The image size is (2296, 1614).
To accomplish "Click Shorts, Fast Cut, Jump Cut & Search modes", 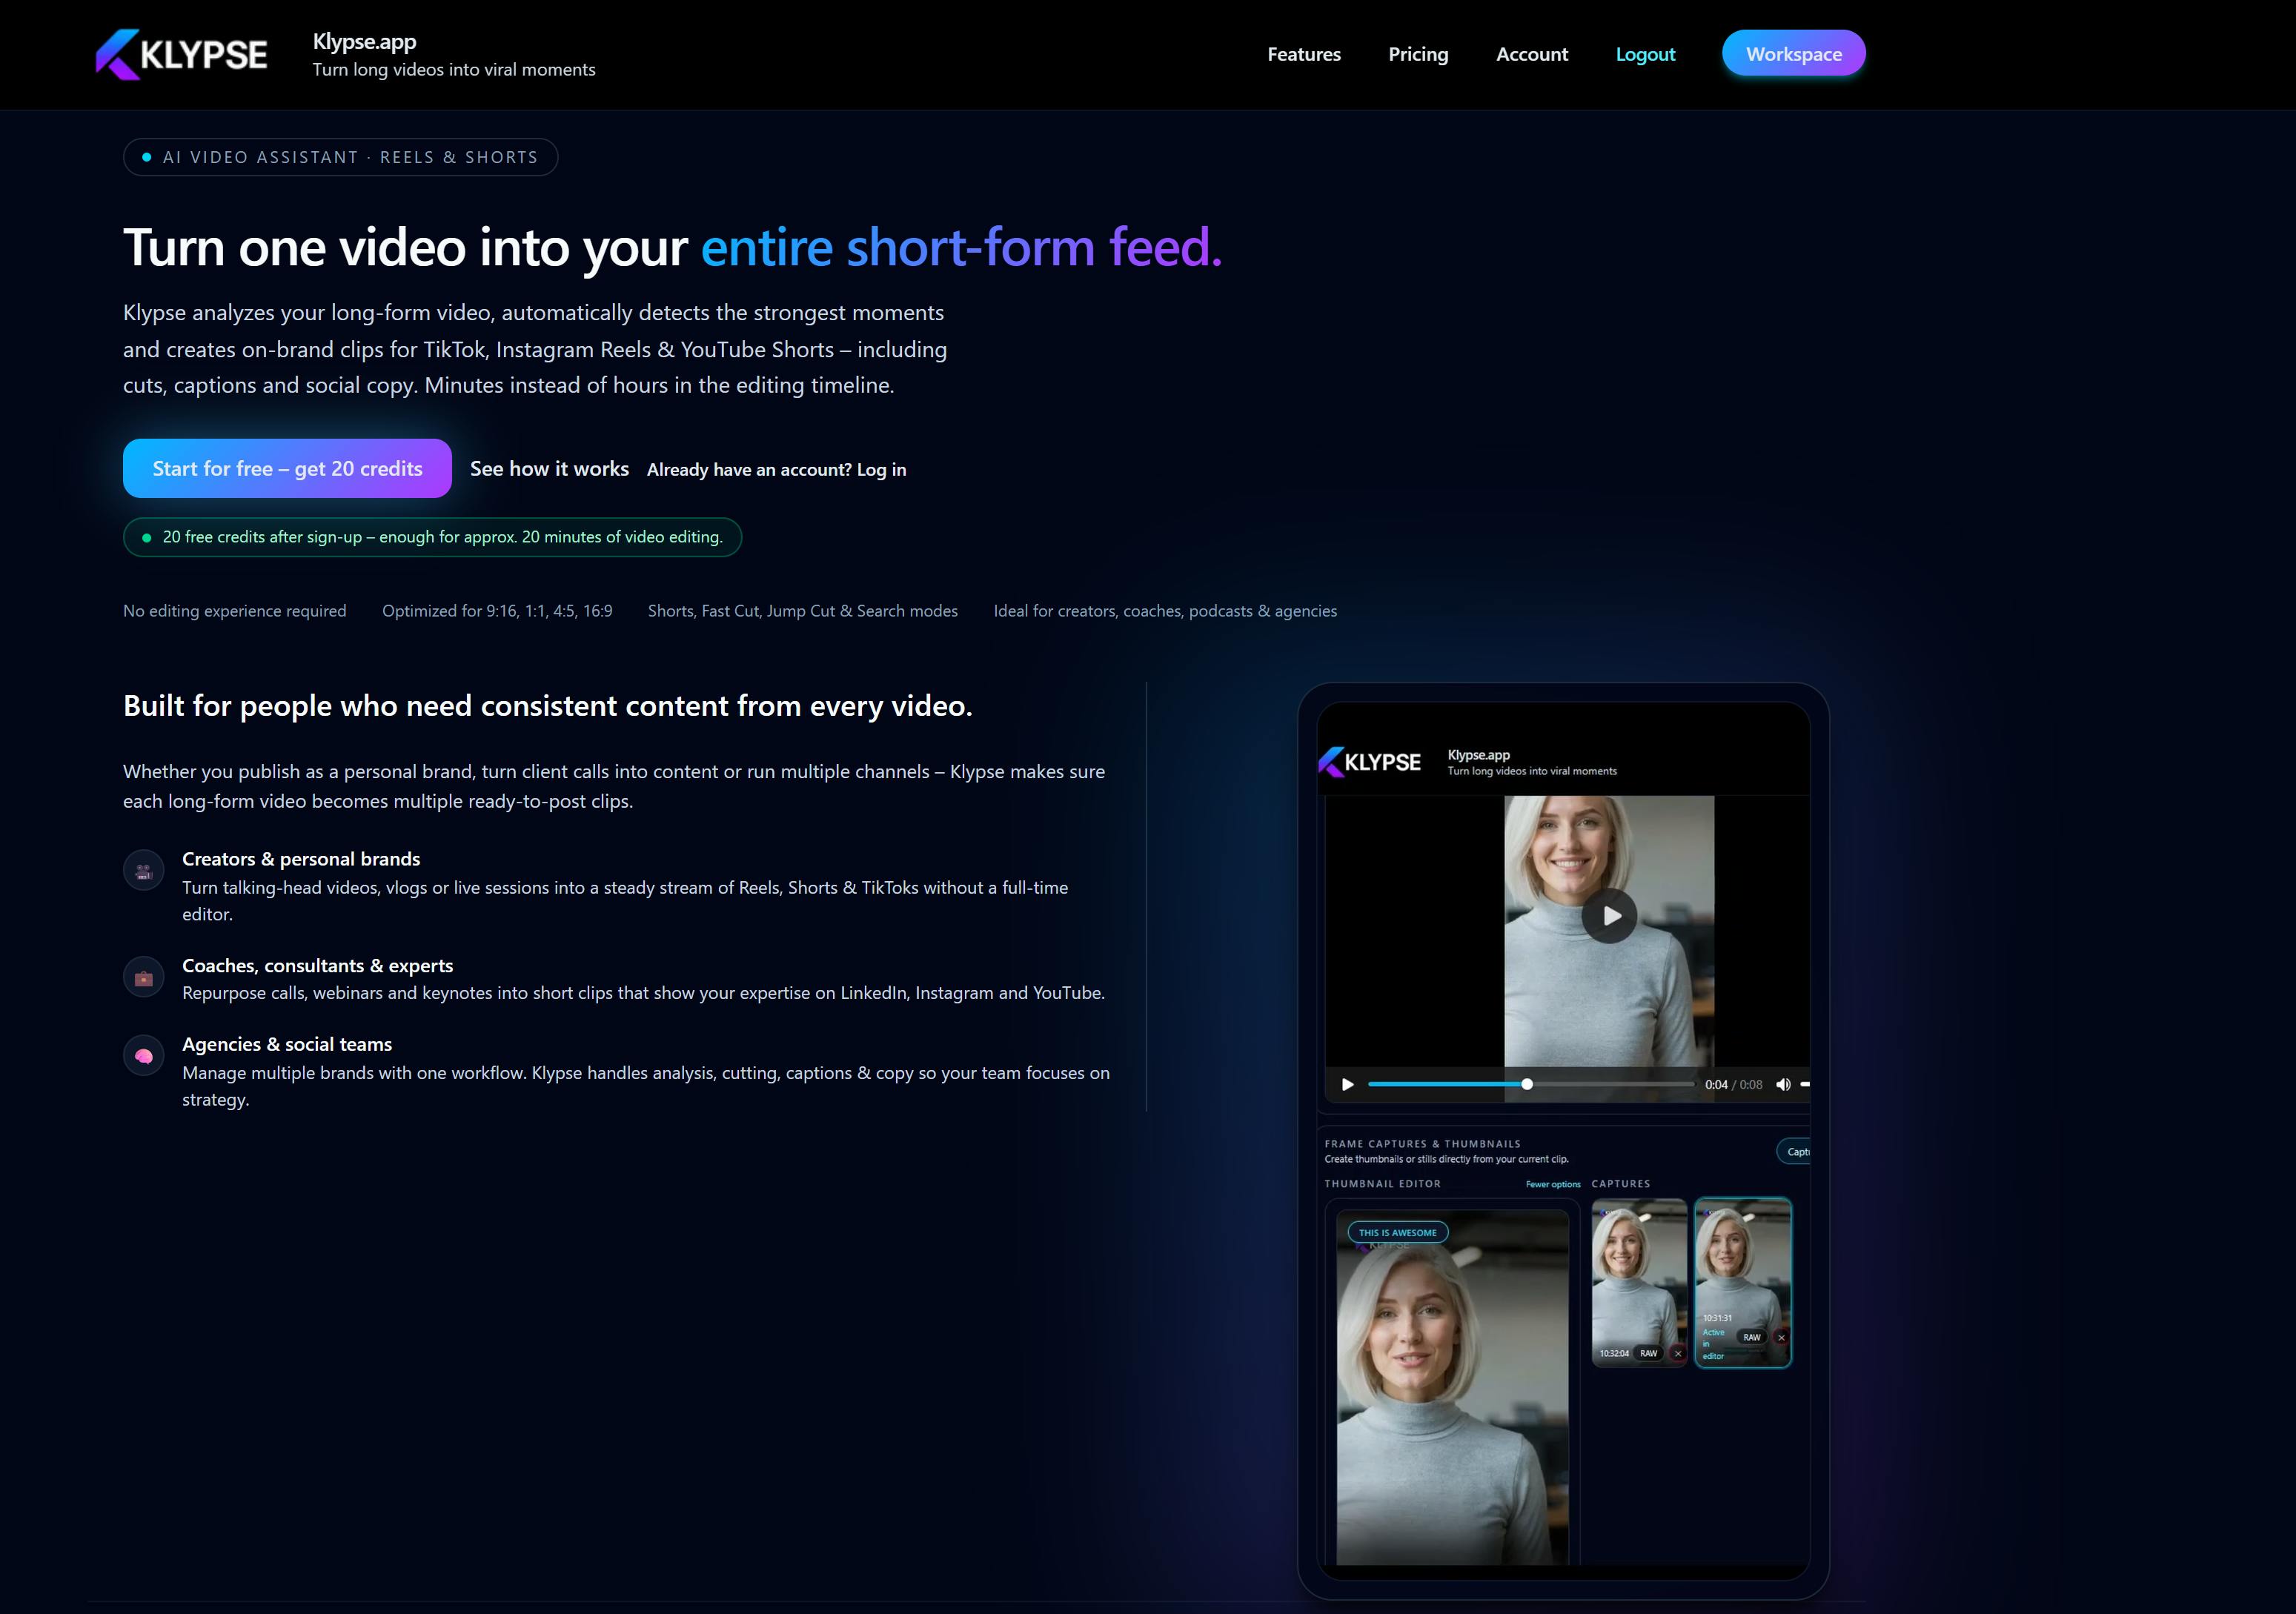I will 803,611.
